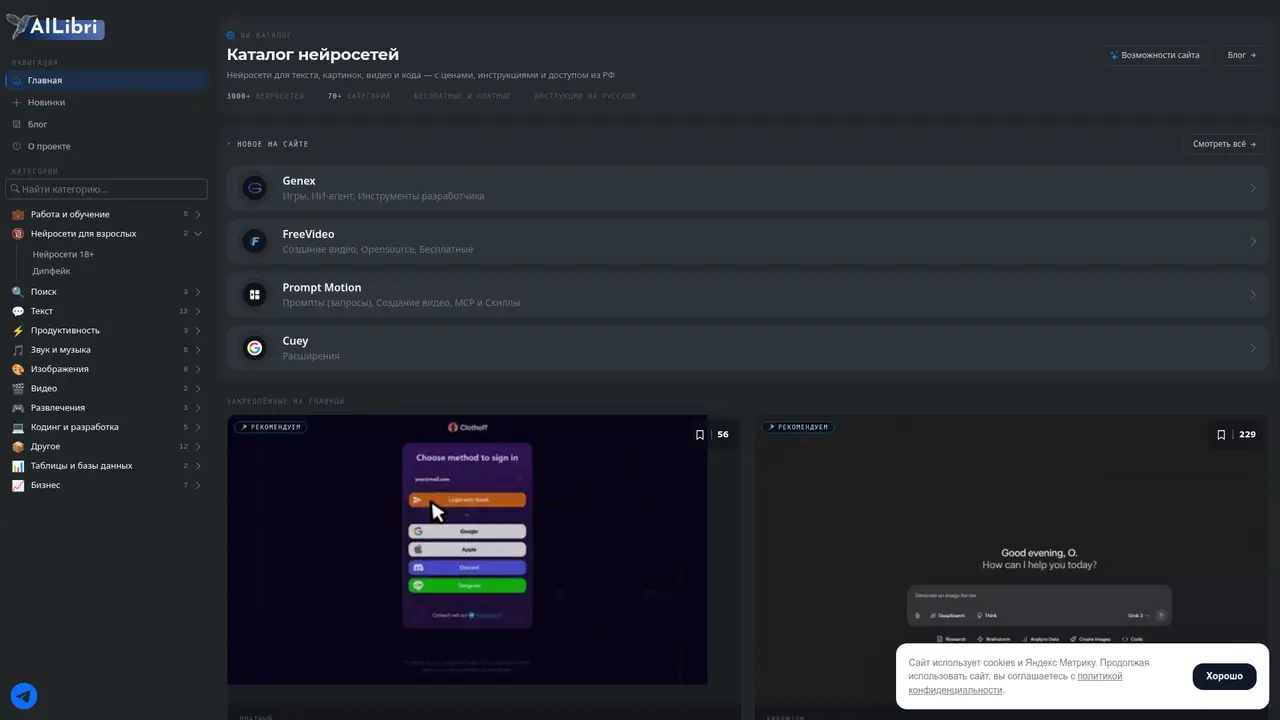The height and width of the screenshot is (720, 1280).
Task: Click the clapperboard icon for Видео
Action: point(18,389)
